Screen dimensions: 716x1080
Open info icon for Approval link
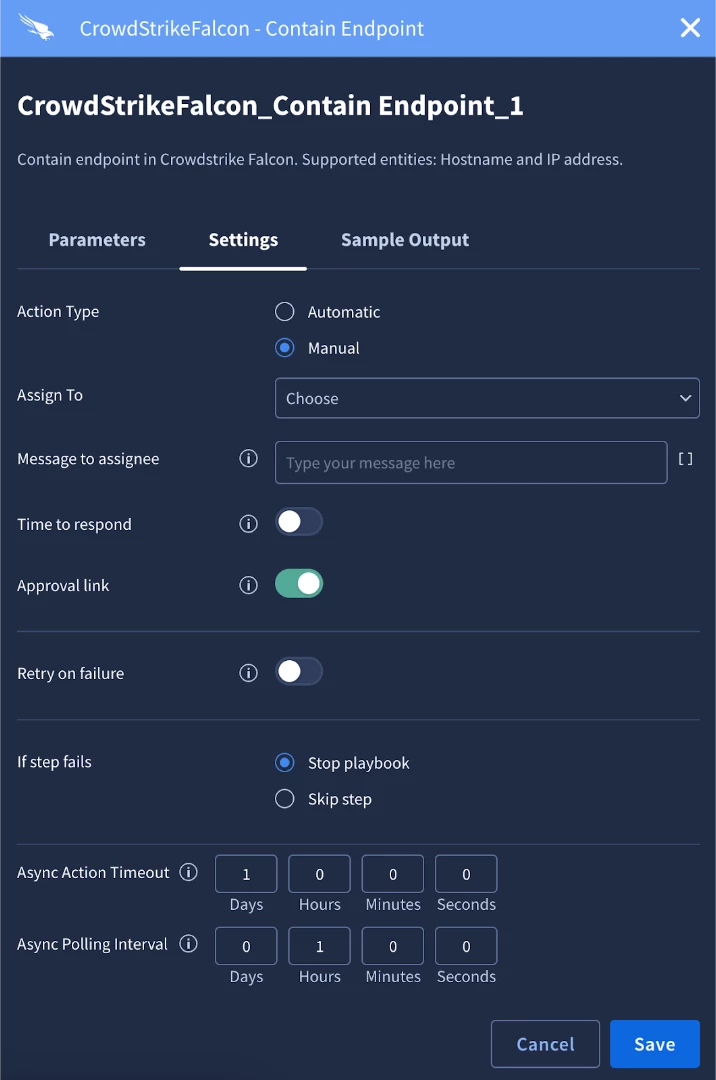click(249, 585)
